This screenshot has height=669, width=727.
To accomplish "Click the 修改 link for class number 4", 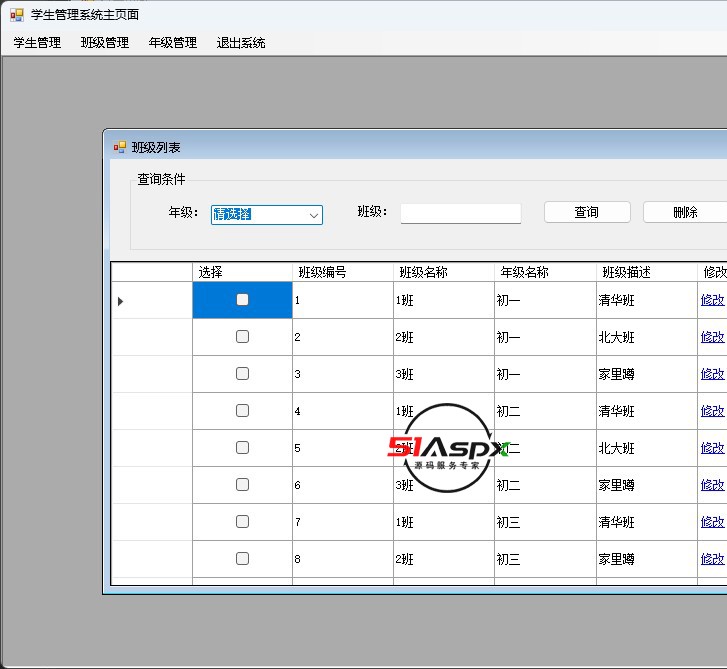I will (x=712, y=411).
